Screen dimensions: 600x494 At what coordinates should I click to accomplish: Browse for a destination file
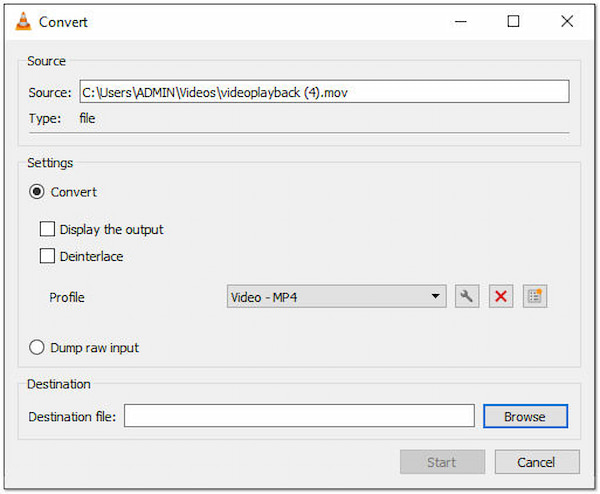(x=525, y=416)
